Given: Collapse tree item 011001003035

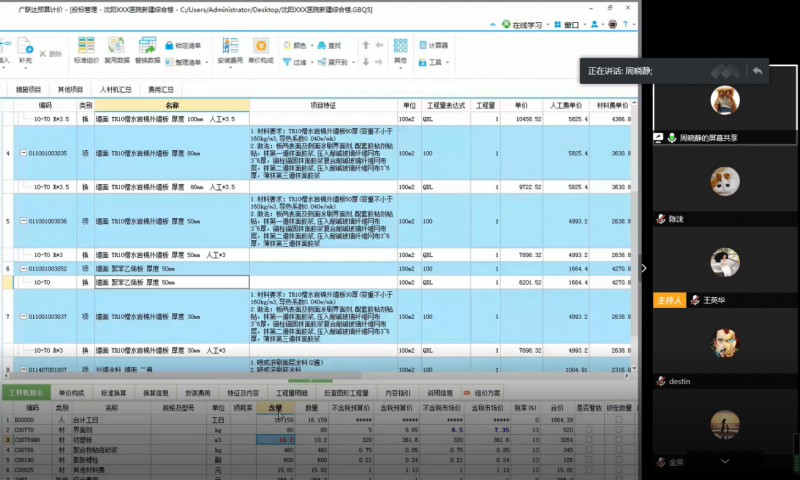Looking at the screenshot, I should pyautogui.click(x=24, y=153).
